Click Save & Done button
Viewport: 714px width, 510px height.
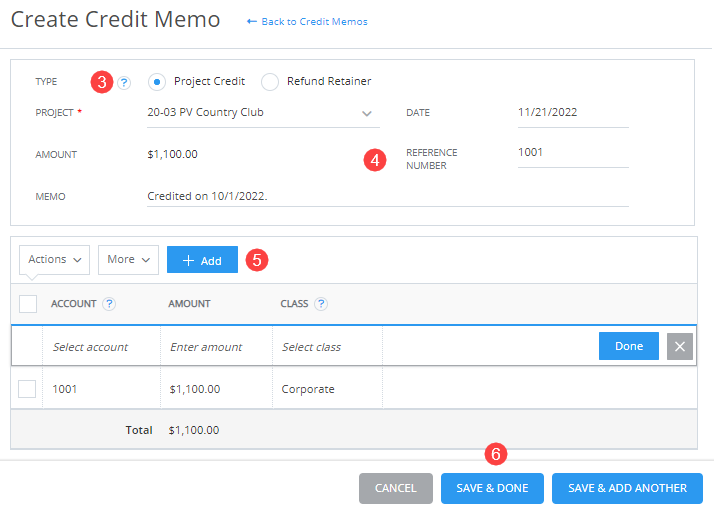coord(492,488)
